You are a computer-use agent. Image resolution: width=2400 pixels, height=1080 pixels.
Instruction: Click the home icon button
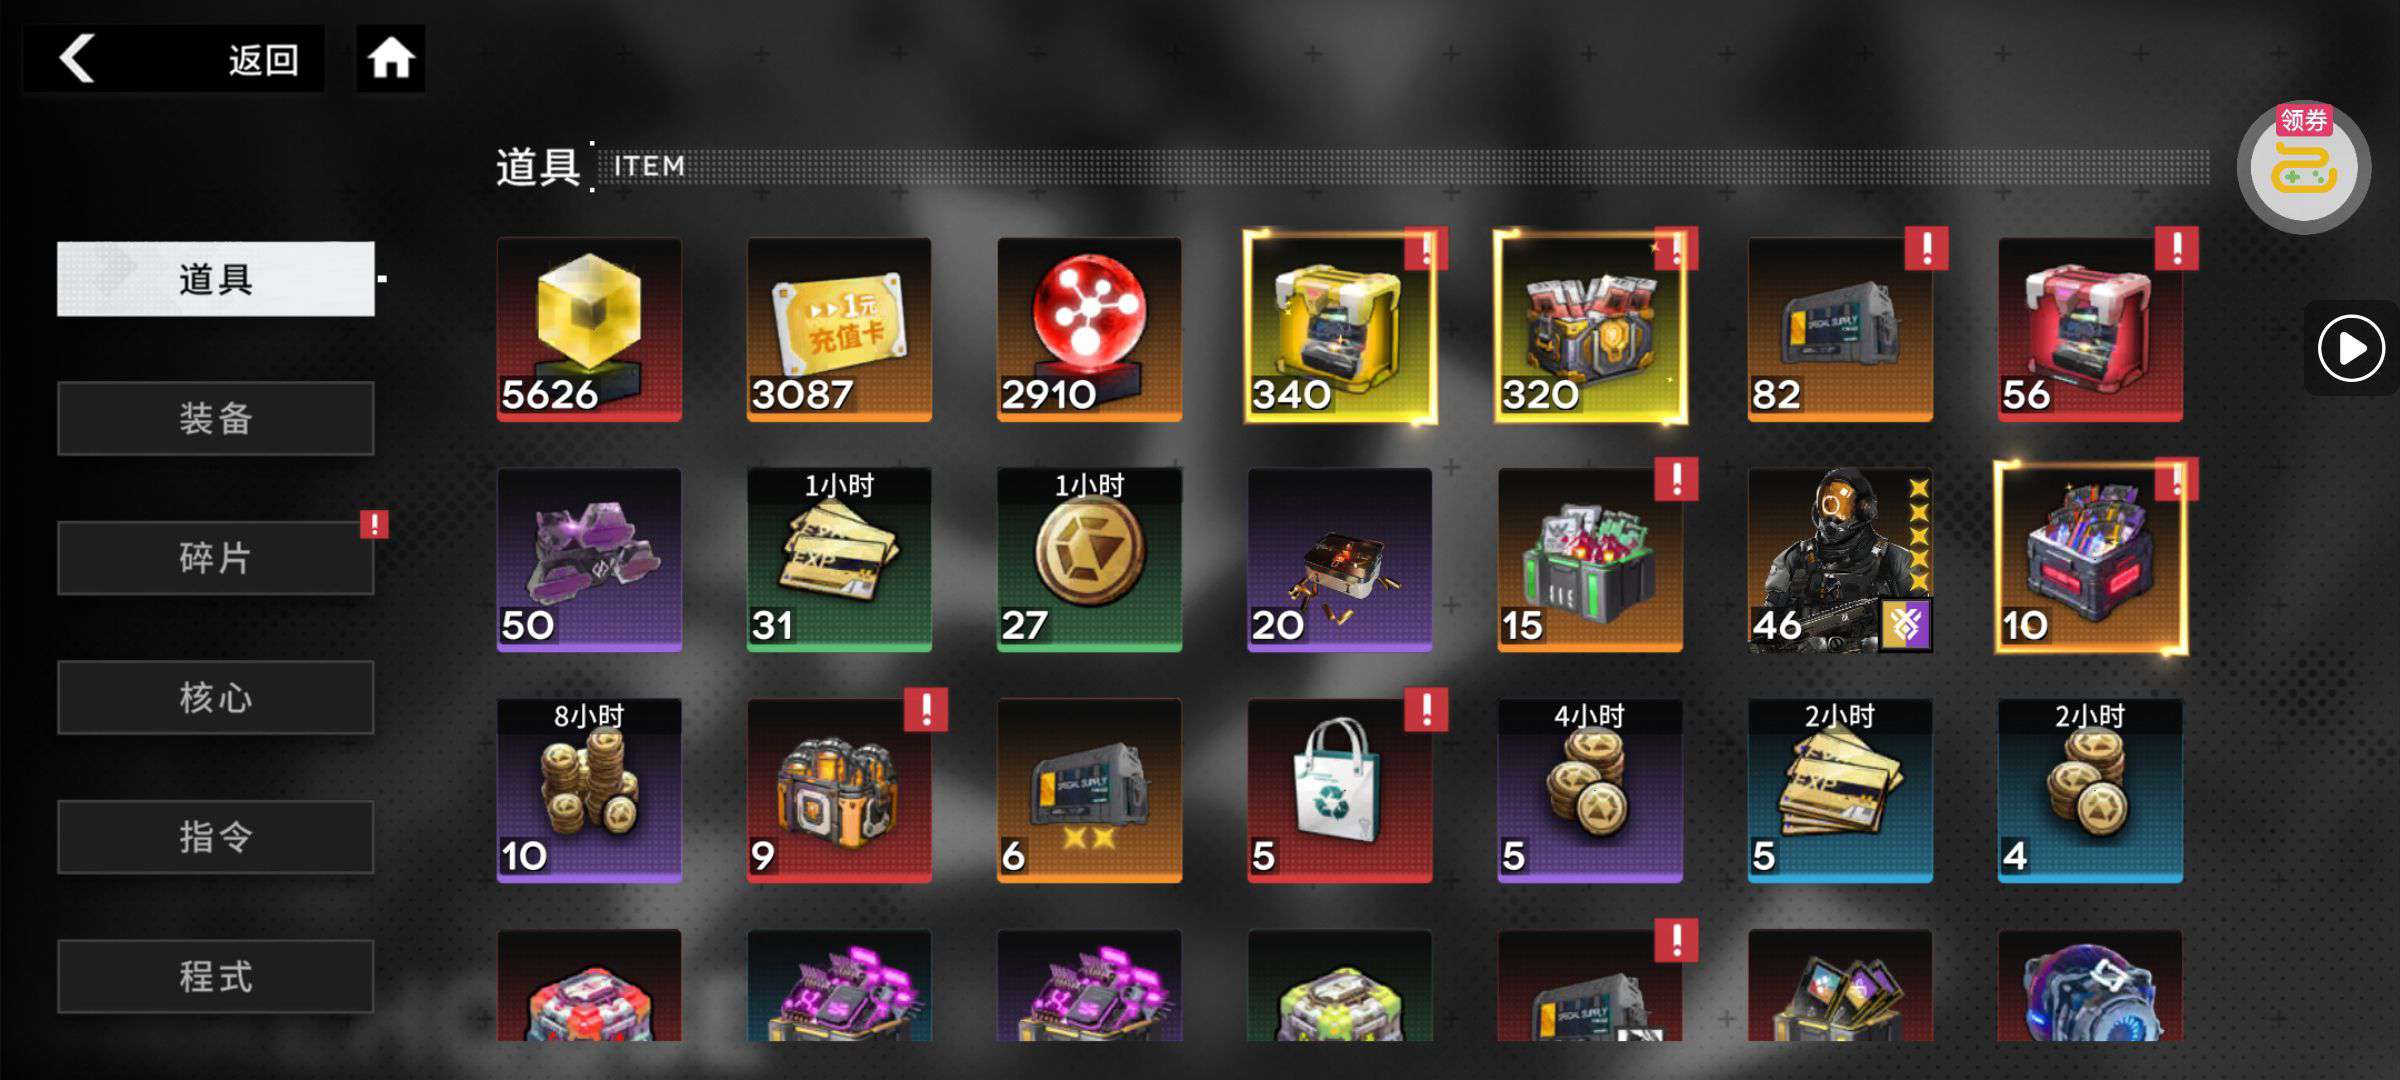pos(390,58)
